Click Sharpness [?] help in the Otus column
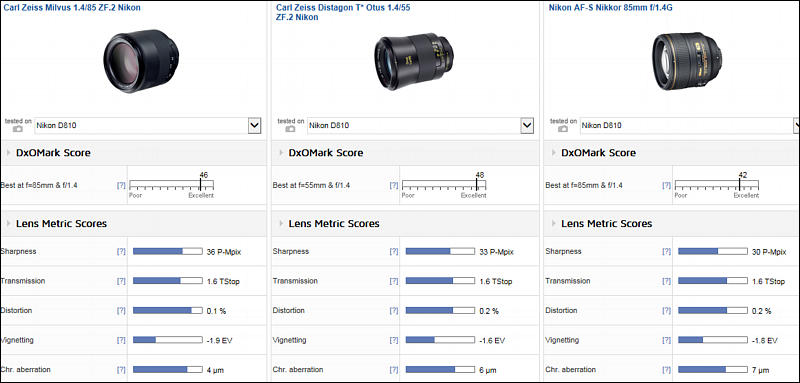The width and height of the screenshot is (800, 383). point(393,251)
